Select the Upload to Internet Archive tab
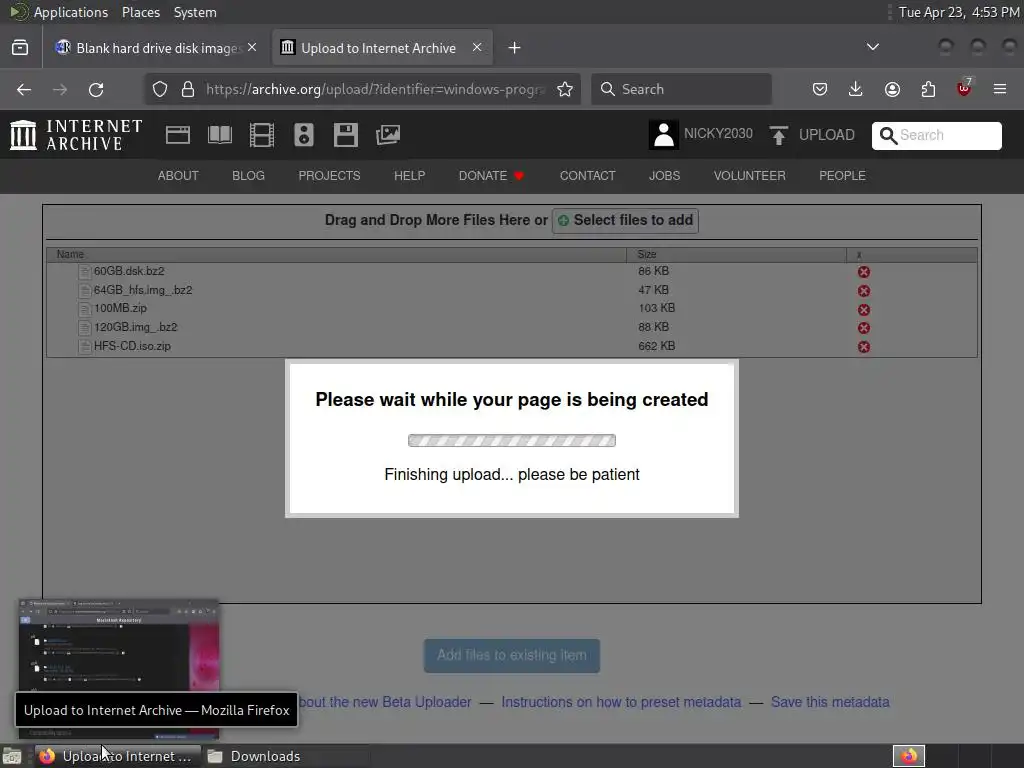Viewport: 1024px width, 768px height. 383,48
